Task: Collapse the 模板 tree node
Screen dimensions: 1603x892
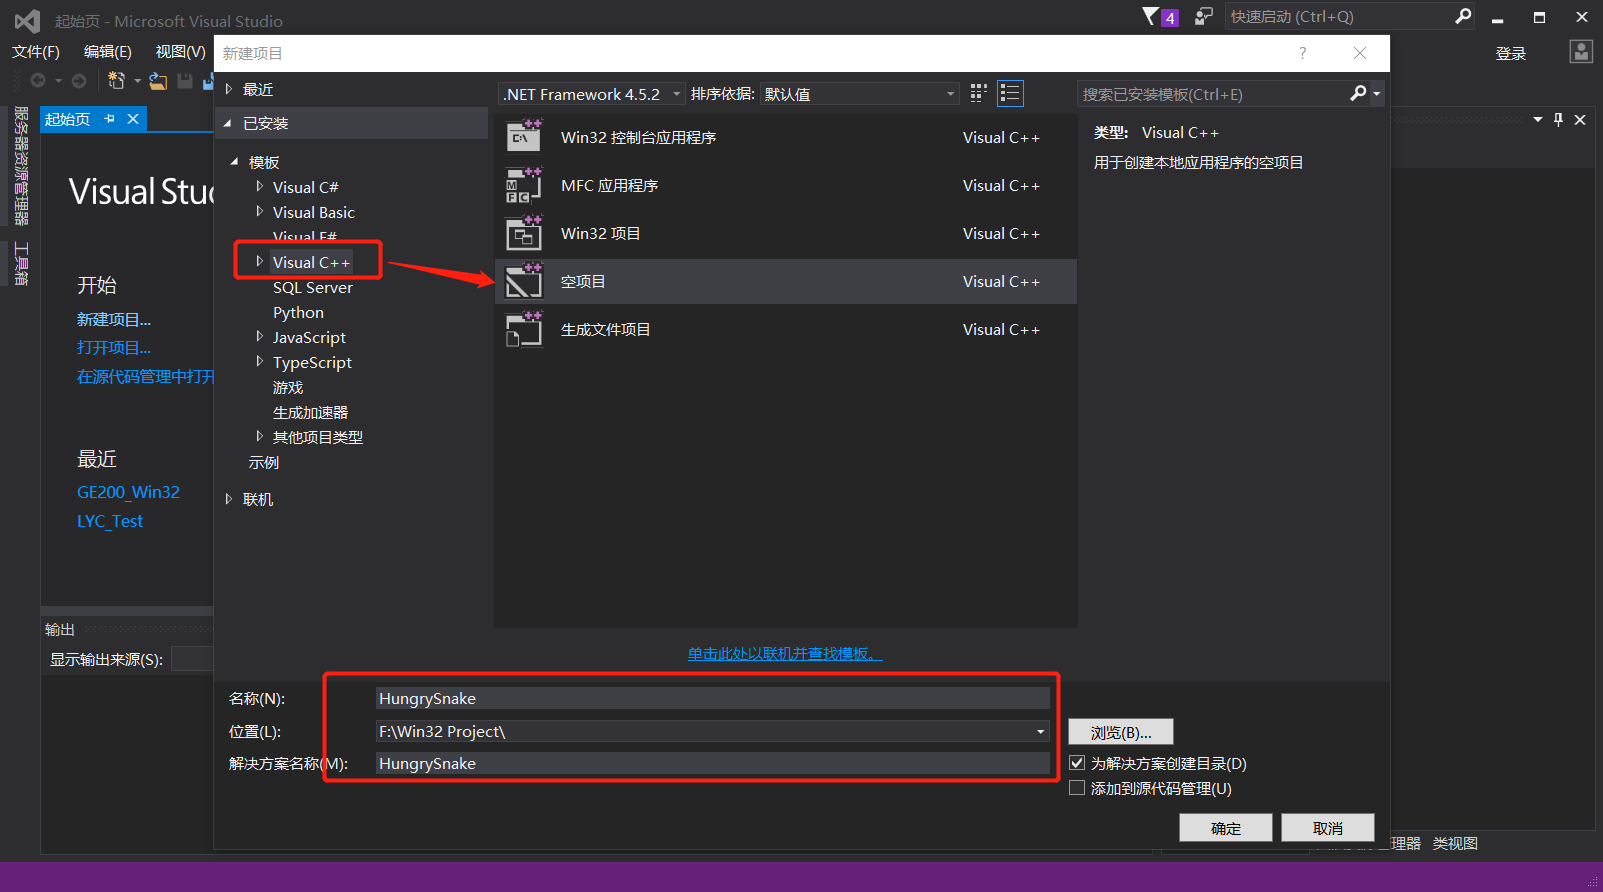Action: [x=235, y=162]
